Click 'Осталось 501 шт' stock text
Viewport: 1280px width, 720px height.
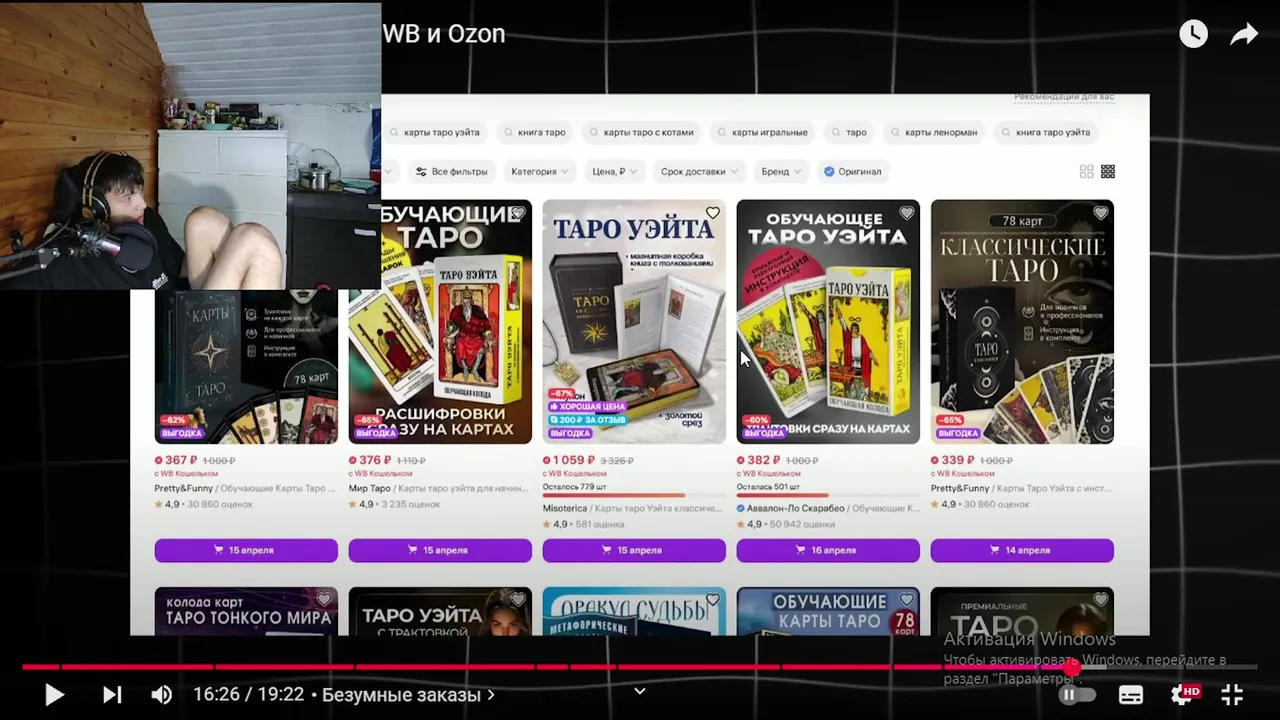pyautogui.click(x=768, y=487)
